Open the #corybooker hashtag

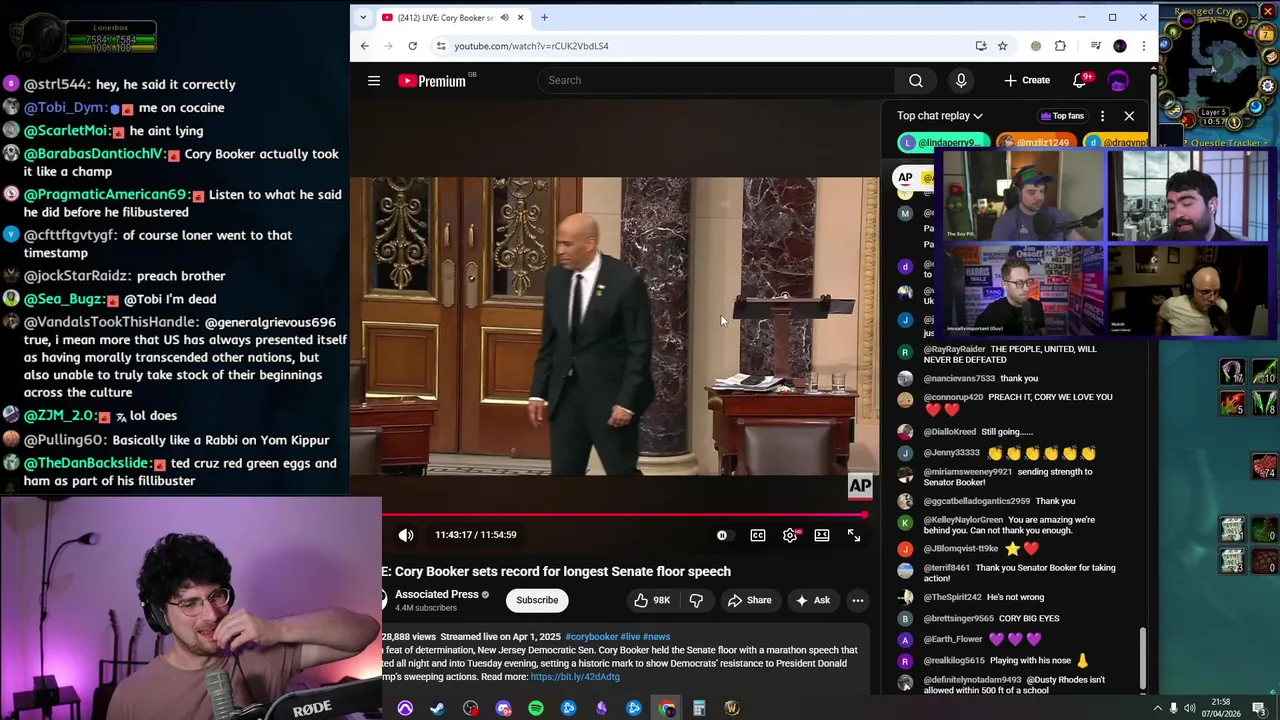point(590,637)
